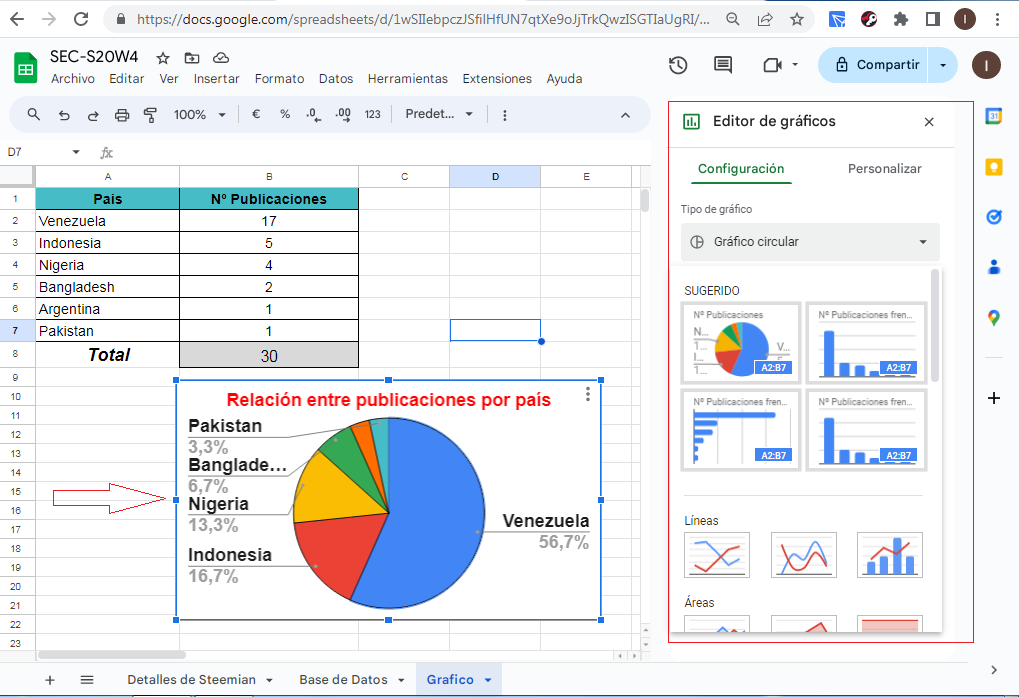This screenshot has width=1019, height=697.
Task: Close the Editor de gráficos panel
Action: tap(929, 121)
